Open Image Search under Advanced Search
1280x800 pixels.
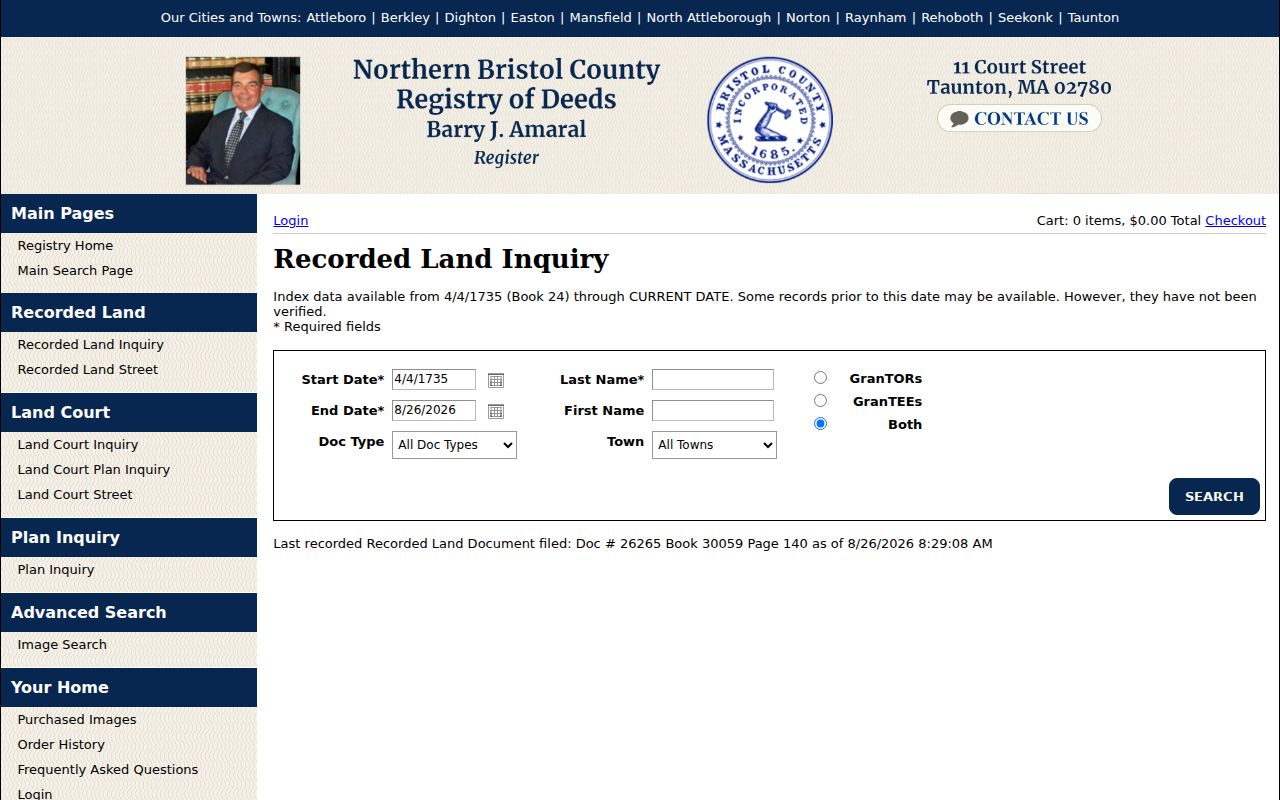[62, 645]
